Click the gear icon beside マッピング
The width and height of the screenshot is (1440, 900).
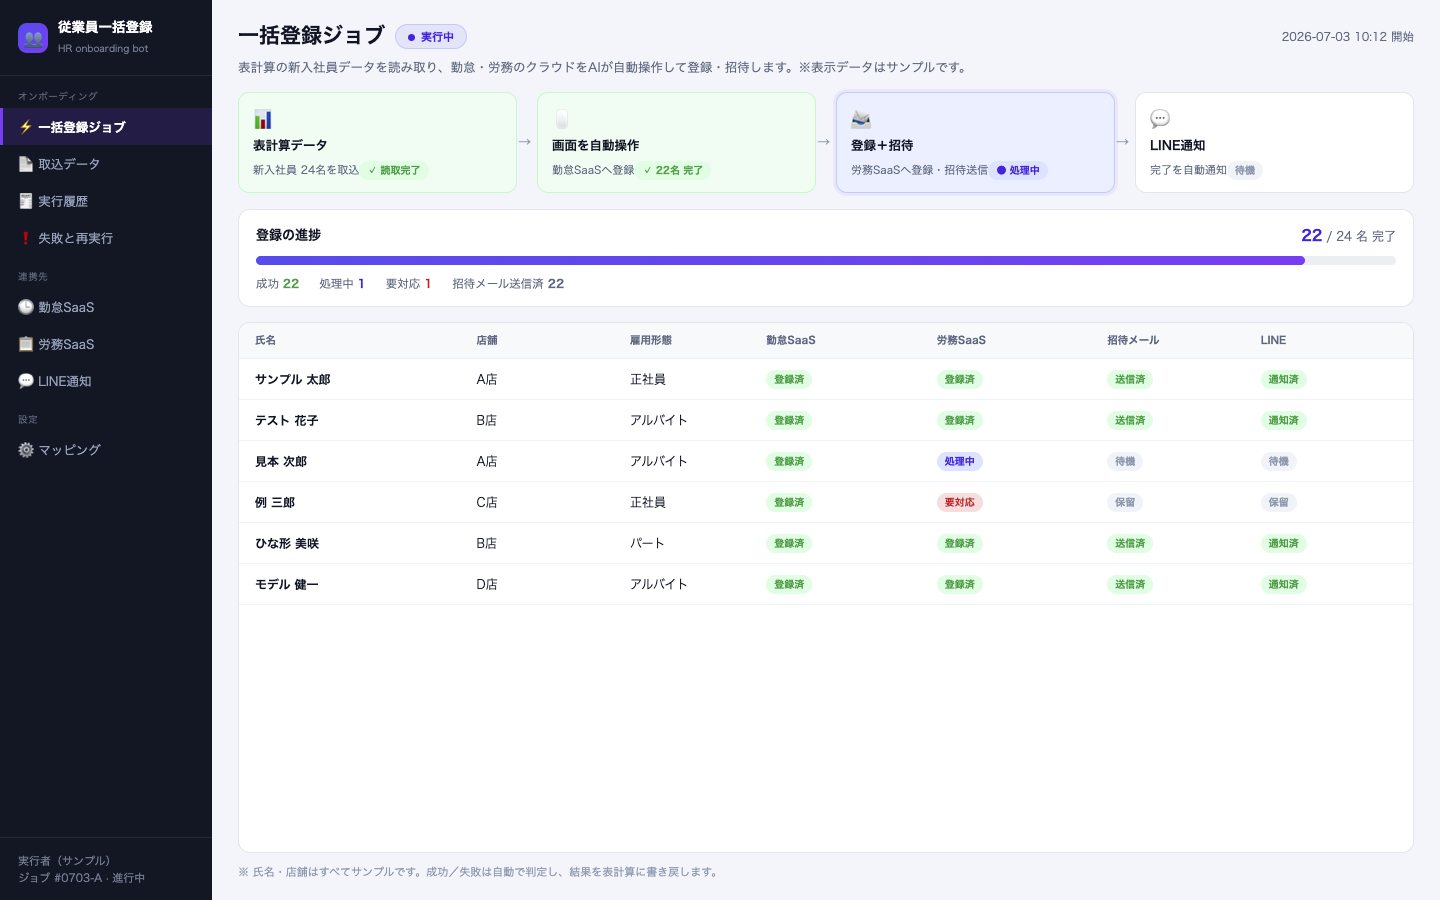pyautogui.click(x=26, y=450)
